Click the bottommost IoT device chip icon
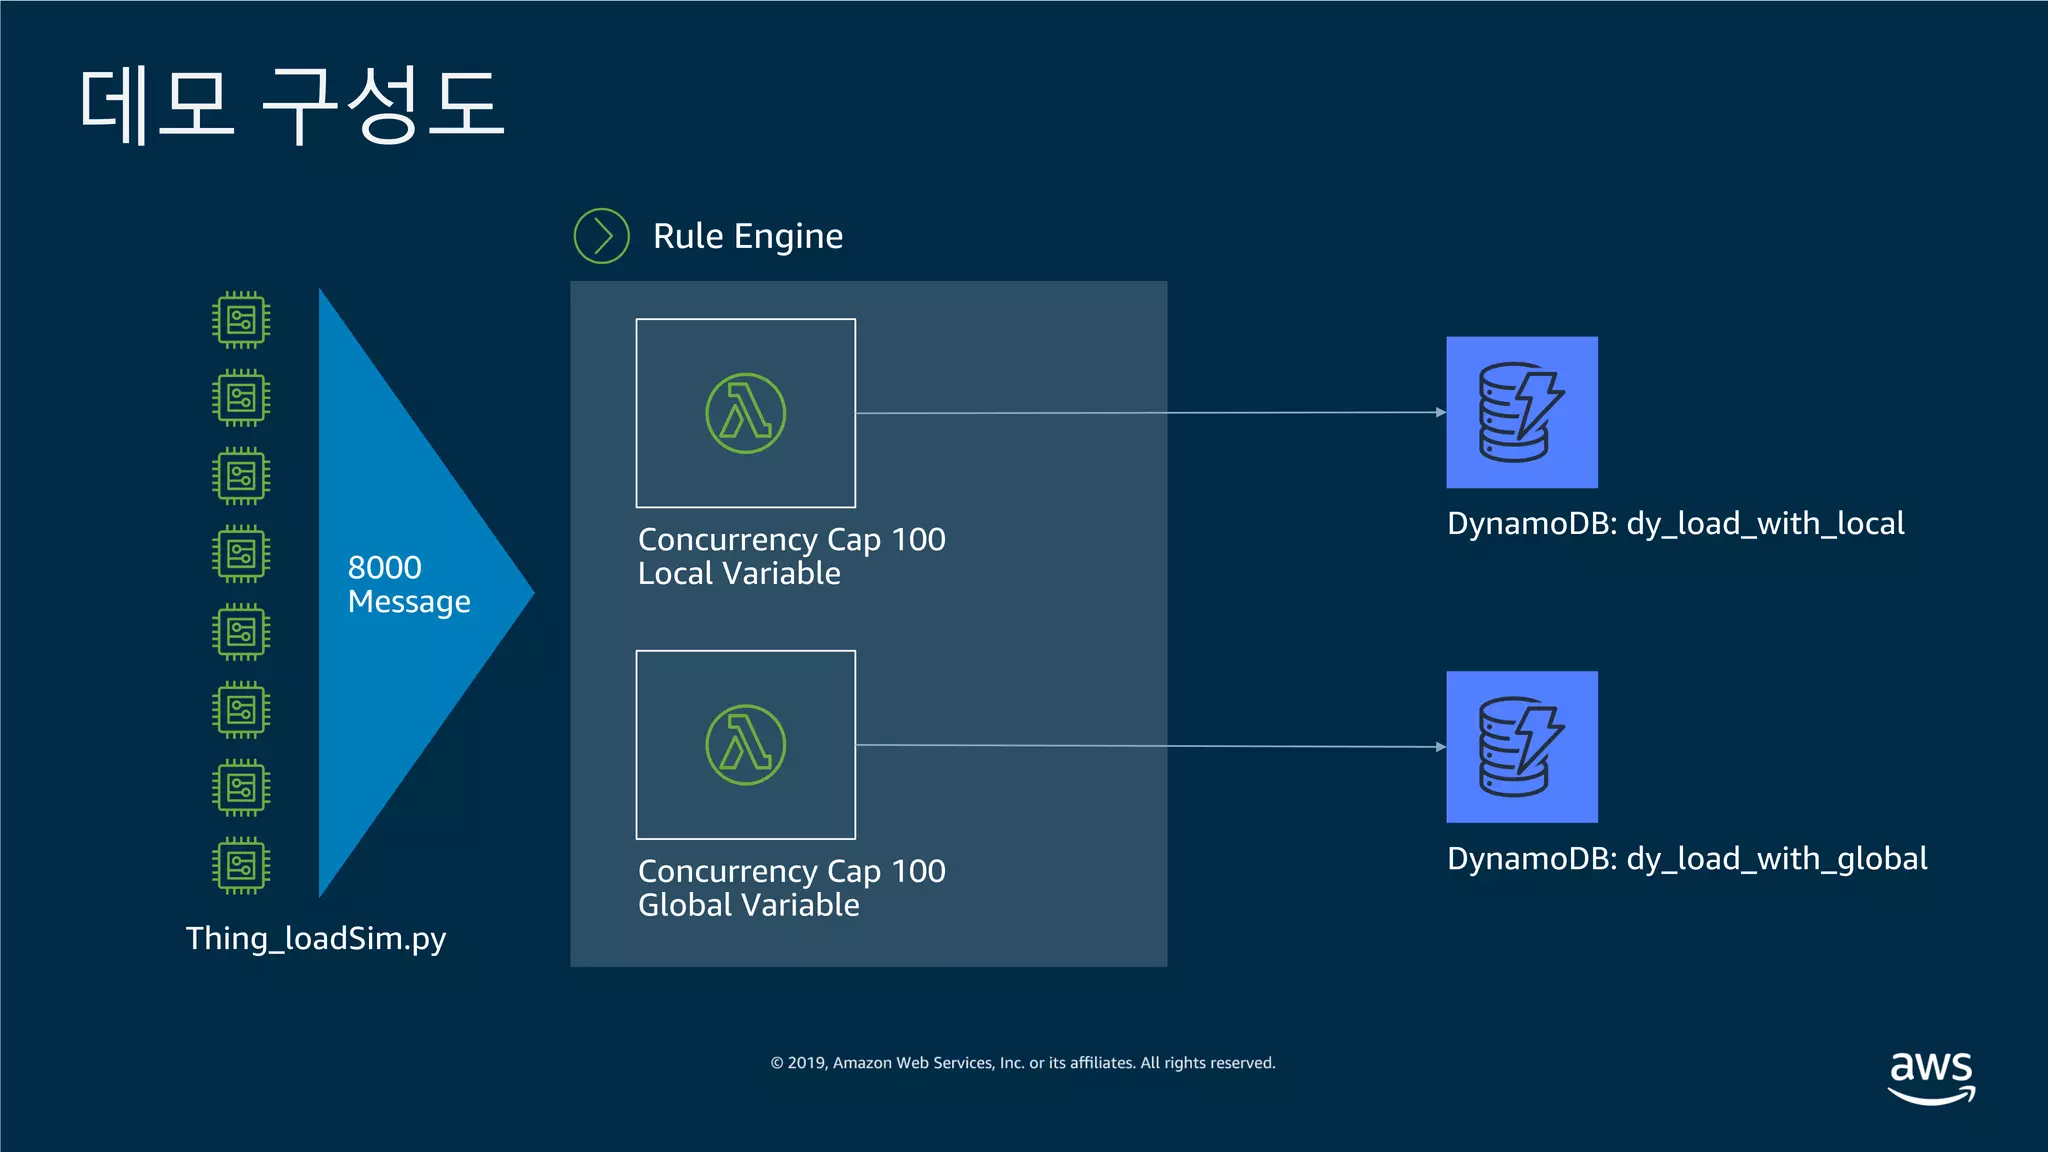This screenshot has height=1152, width=2048. click(x=241, y=865)
